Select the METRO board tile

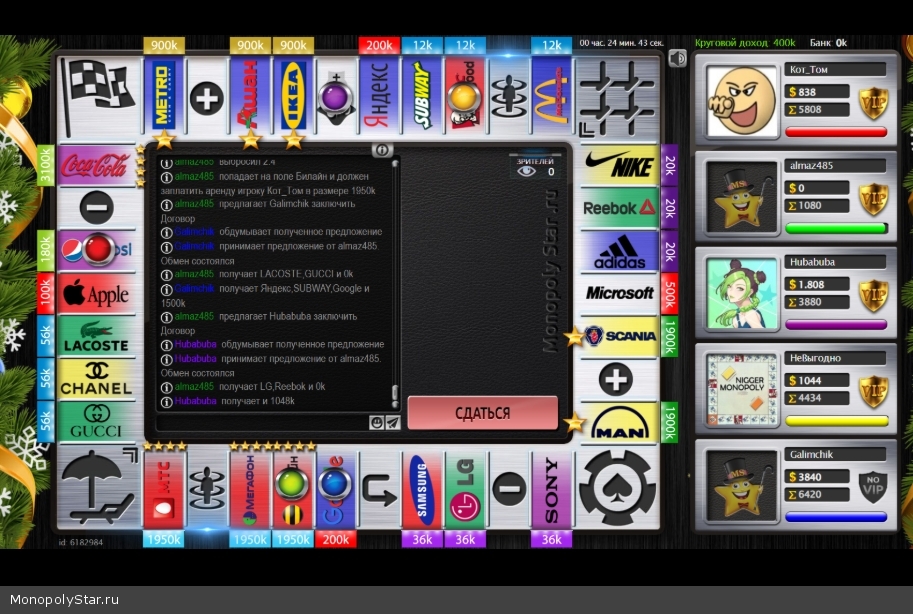164,96
